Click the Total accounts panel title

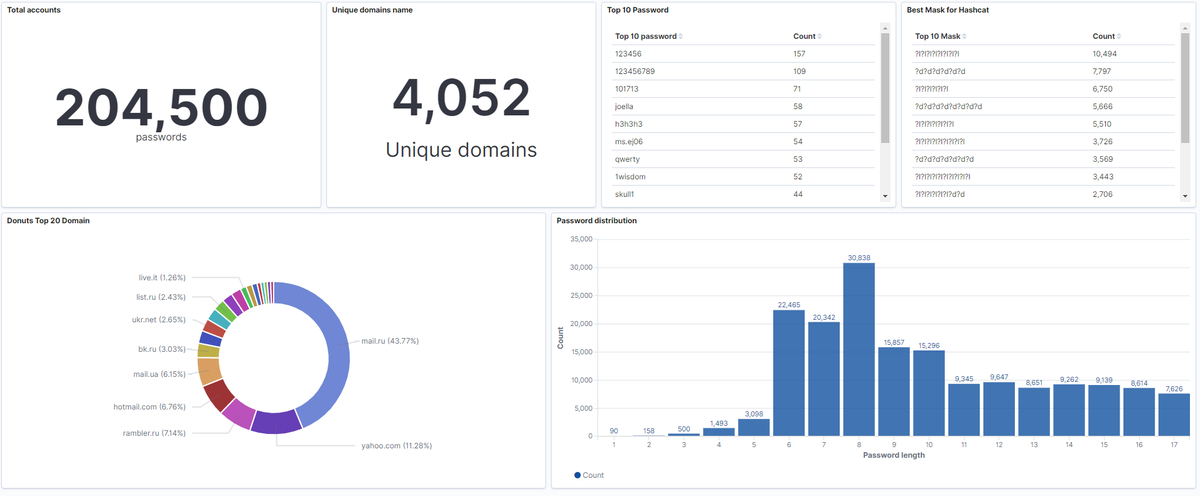click(x=33, y=10)
